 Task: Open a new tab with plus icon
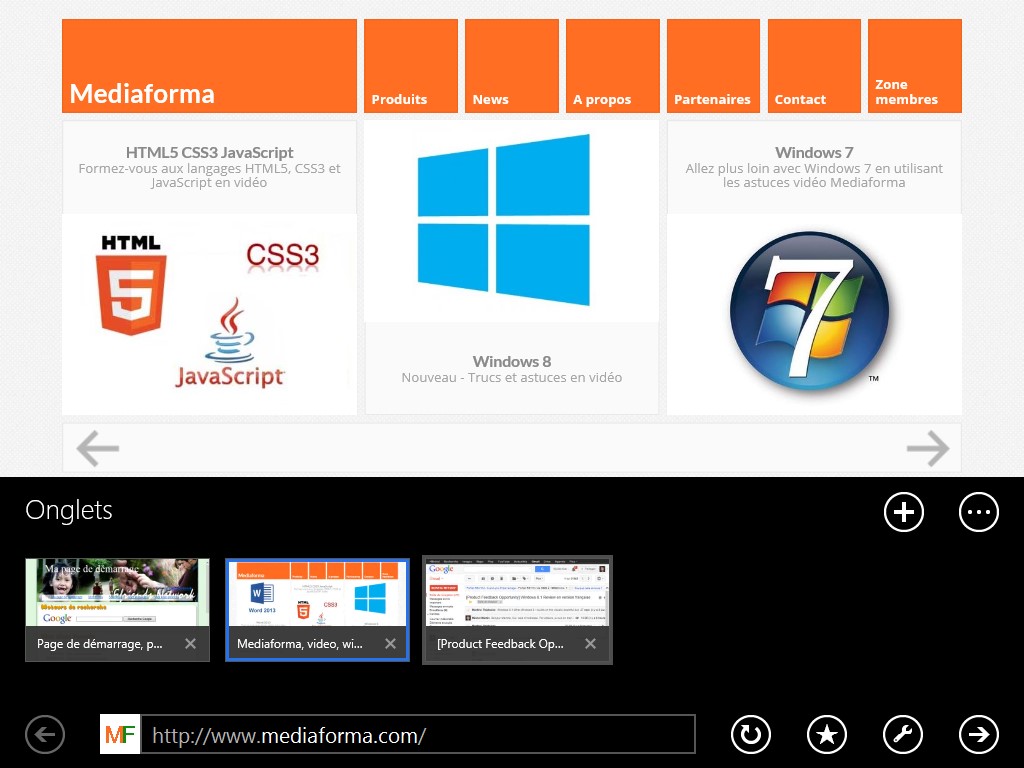(903, 512)
